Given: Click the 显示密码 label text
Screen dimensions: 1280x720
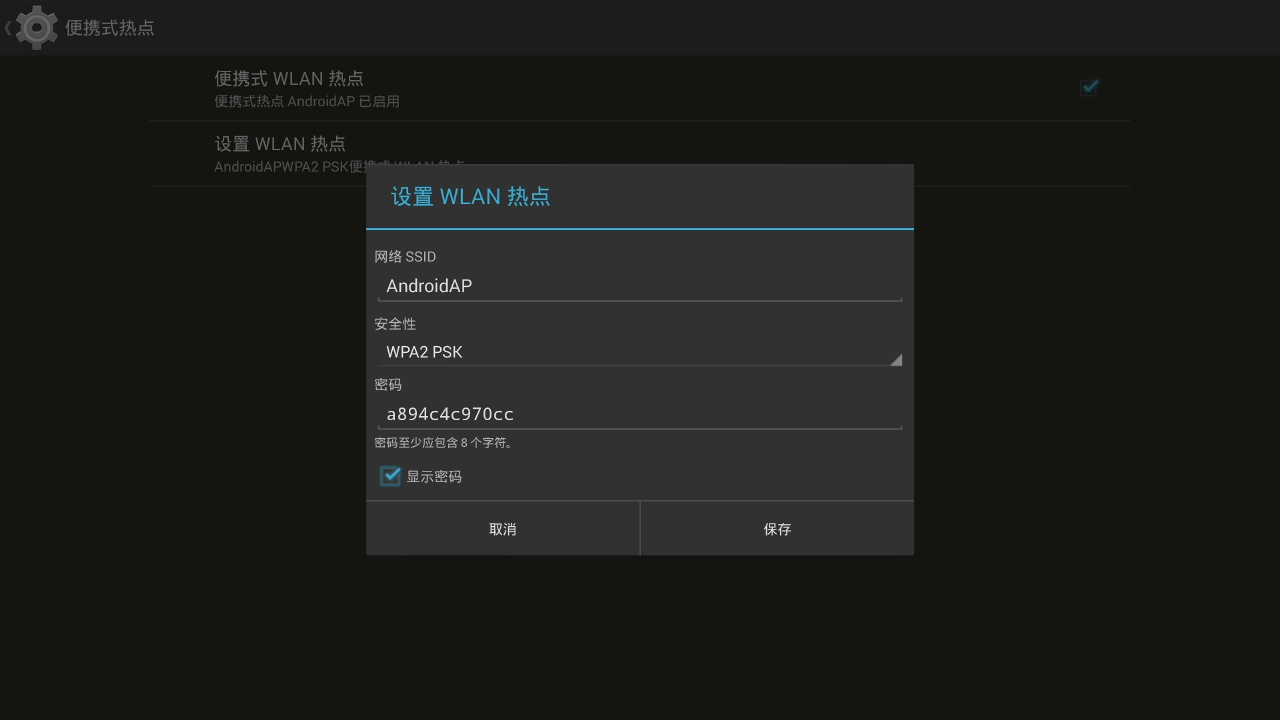Looking at the screenshot, I should click(x=434, y=477).
